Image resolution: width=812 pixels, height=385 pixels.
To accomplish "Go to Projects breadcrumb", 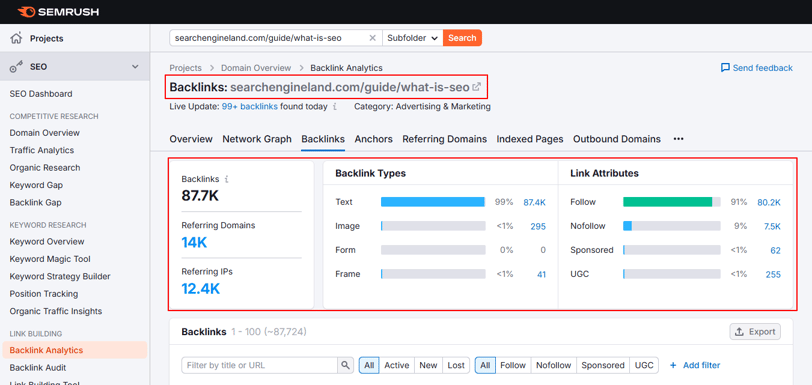I will (x=185, y=68).
